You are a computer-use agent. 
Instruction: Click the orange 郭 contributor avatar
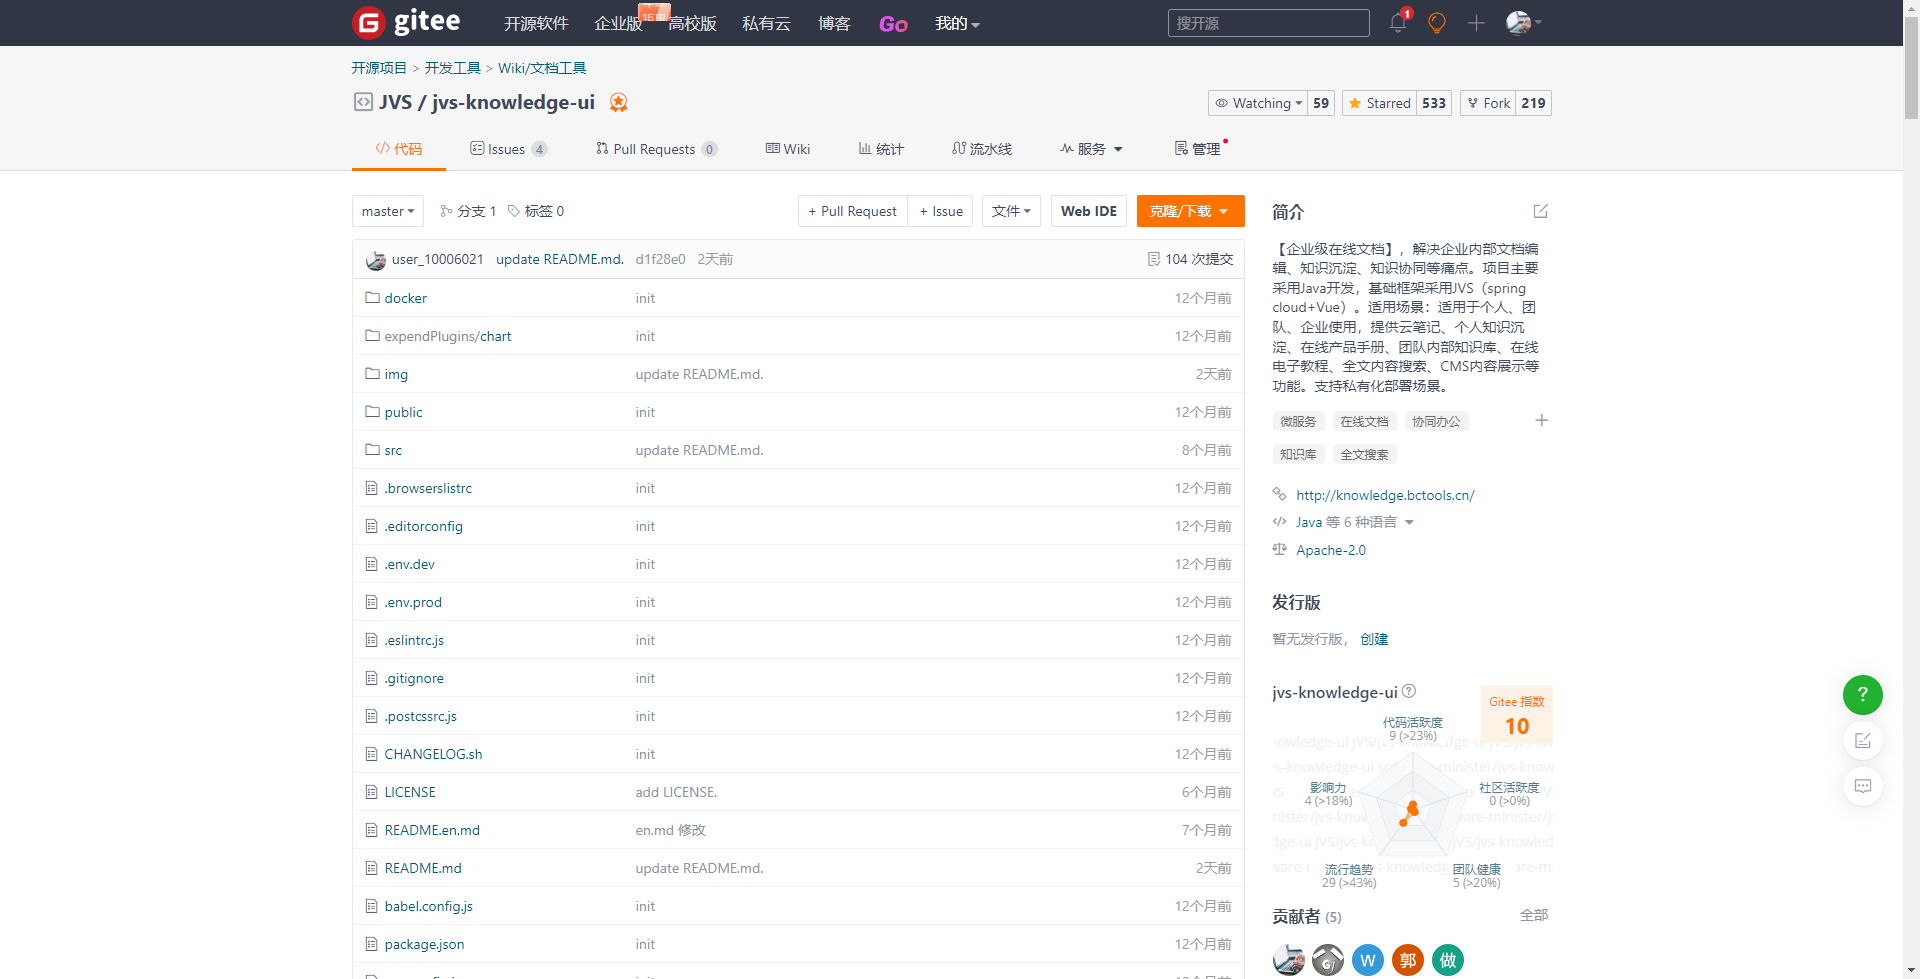[1408, 960]
